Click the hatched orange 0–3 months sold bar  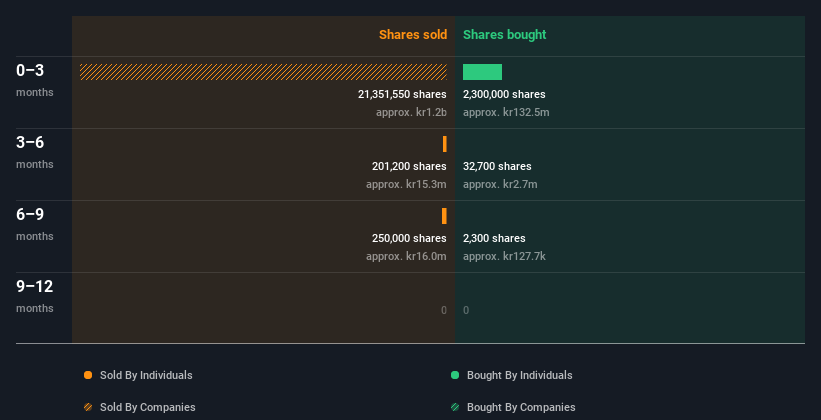point(263,72)
